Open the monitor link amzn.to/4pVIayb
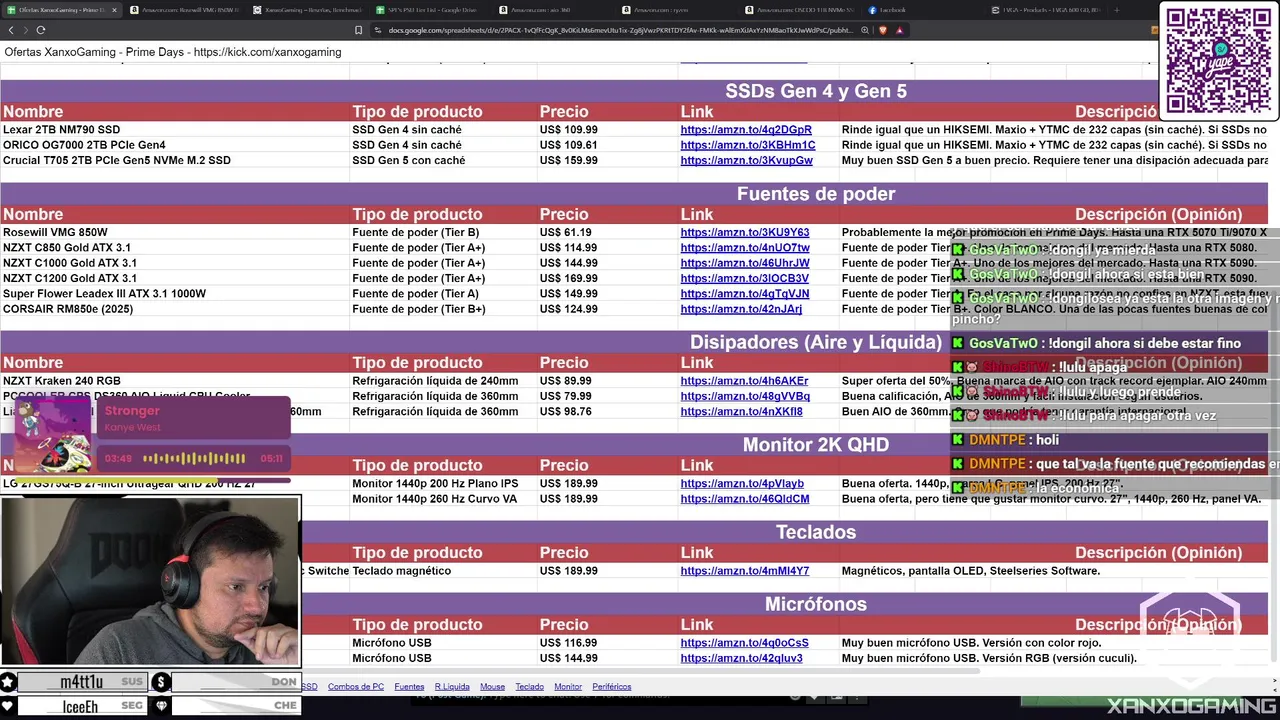Viewport: 1280px width, 720px height. 742,483
